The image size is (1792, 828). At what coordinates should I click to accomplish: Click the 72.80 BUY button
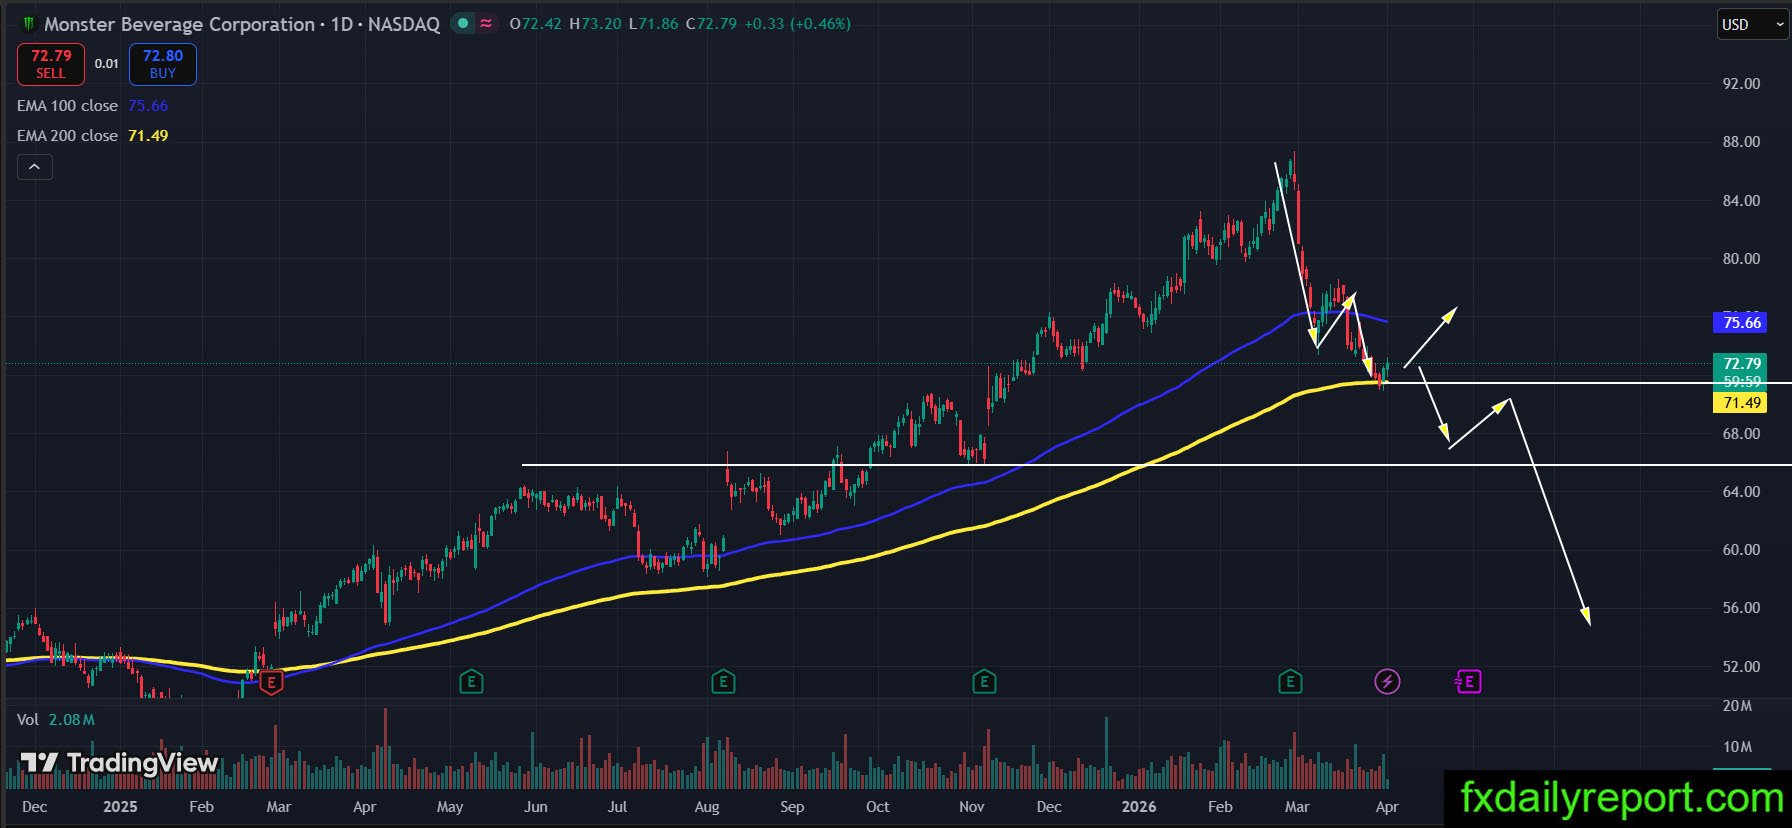[x=163, y=64]
